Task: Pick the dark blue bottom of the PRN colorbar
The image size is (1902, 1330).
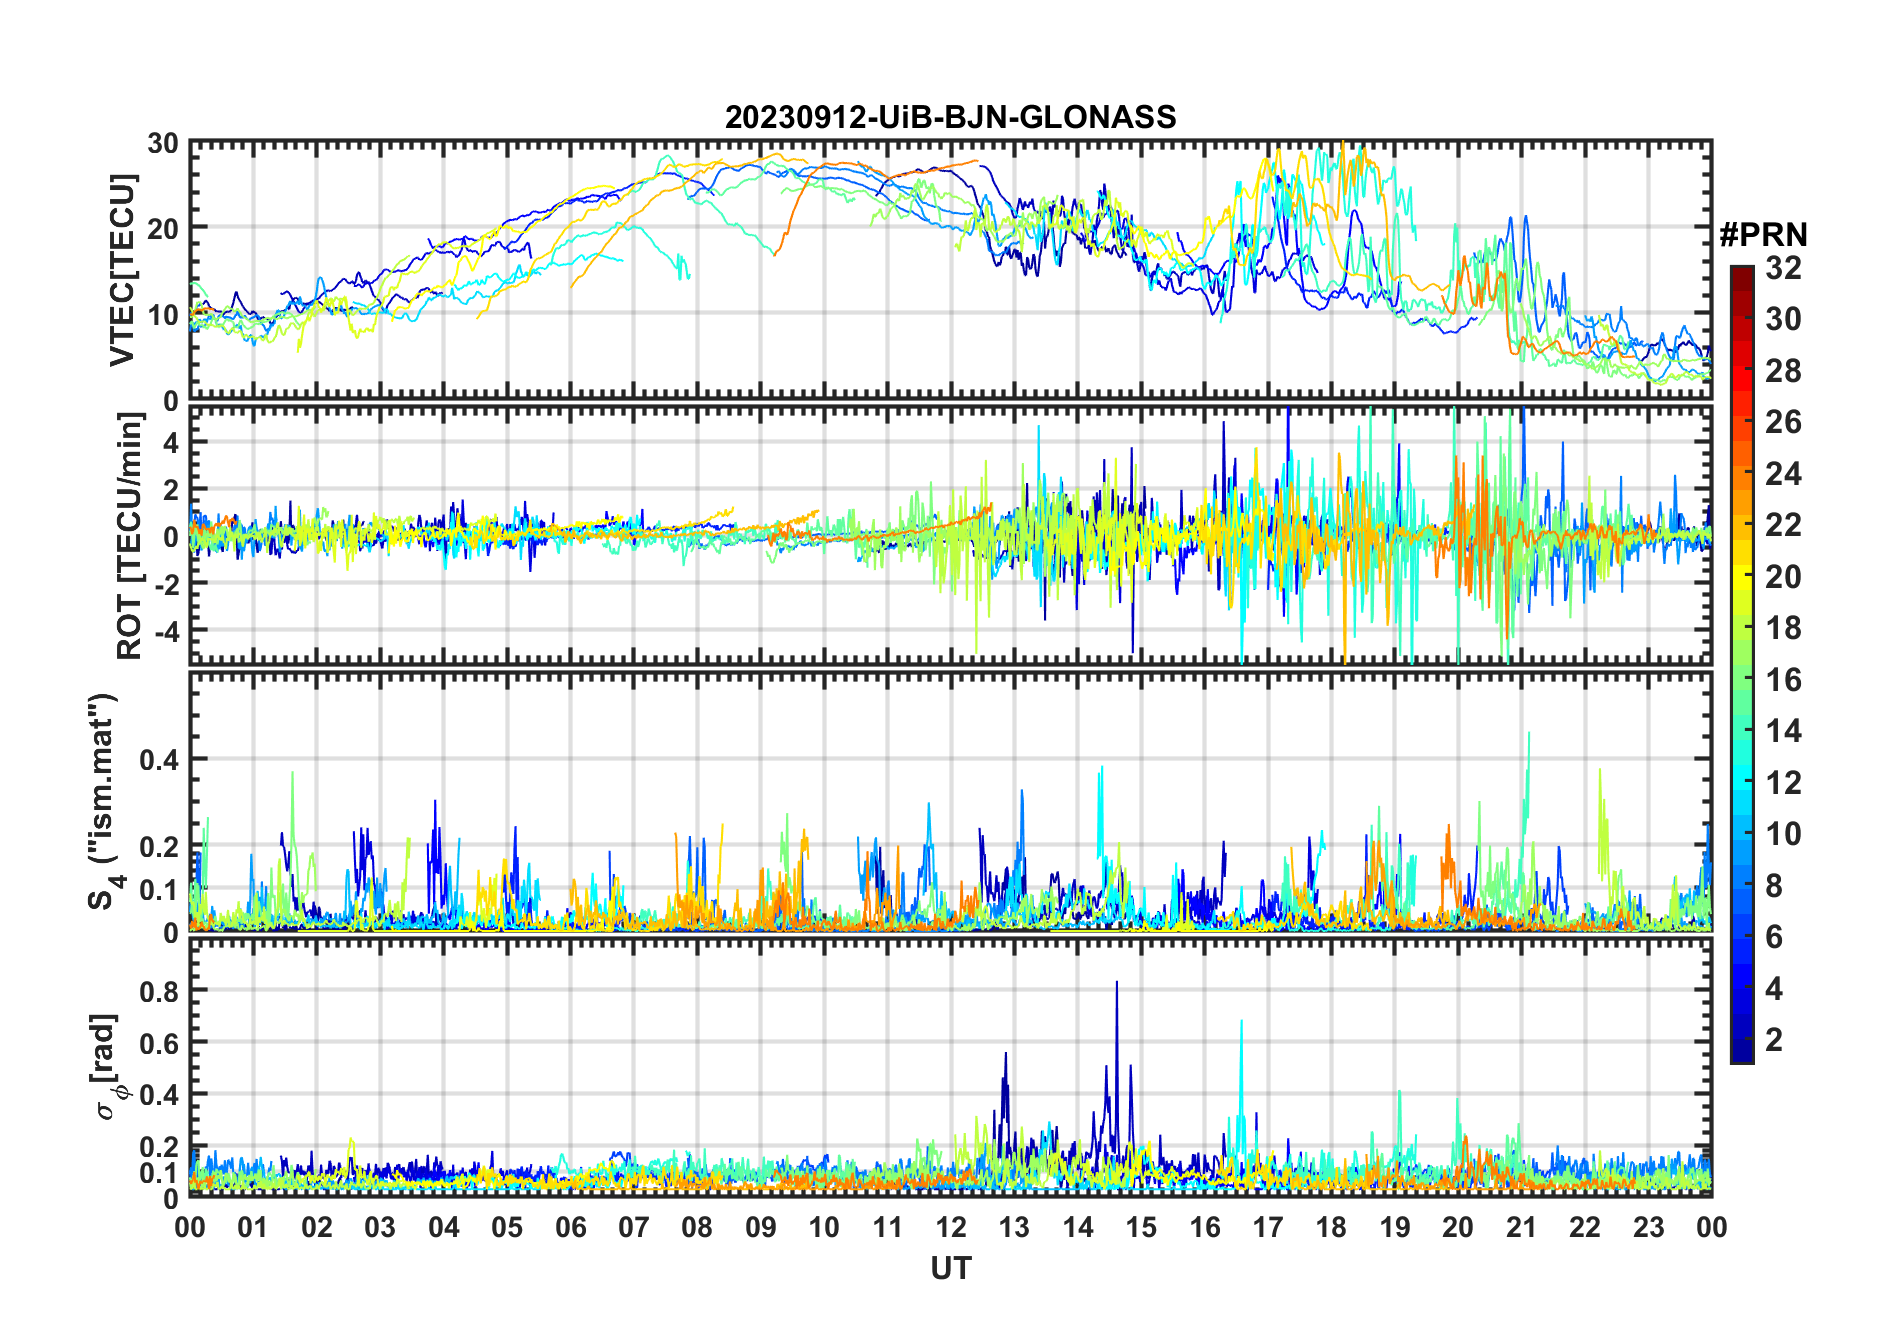Action: point(1741,1056)
